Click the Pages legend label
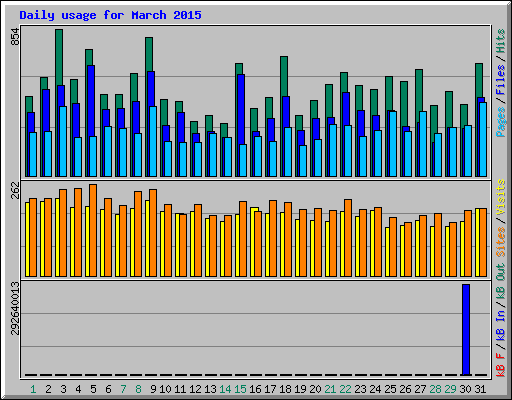Viewport: 512px width, 400px height. pos(501,122)
